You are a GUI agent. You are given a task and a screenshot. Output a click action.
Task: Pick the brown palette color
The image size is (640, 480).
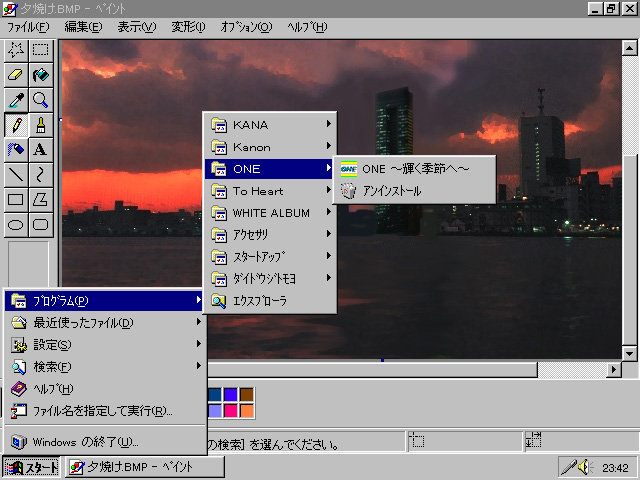(247, 395)
